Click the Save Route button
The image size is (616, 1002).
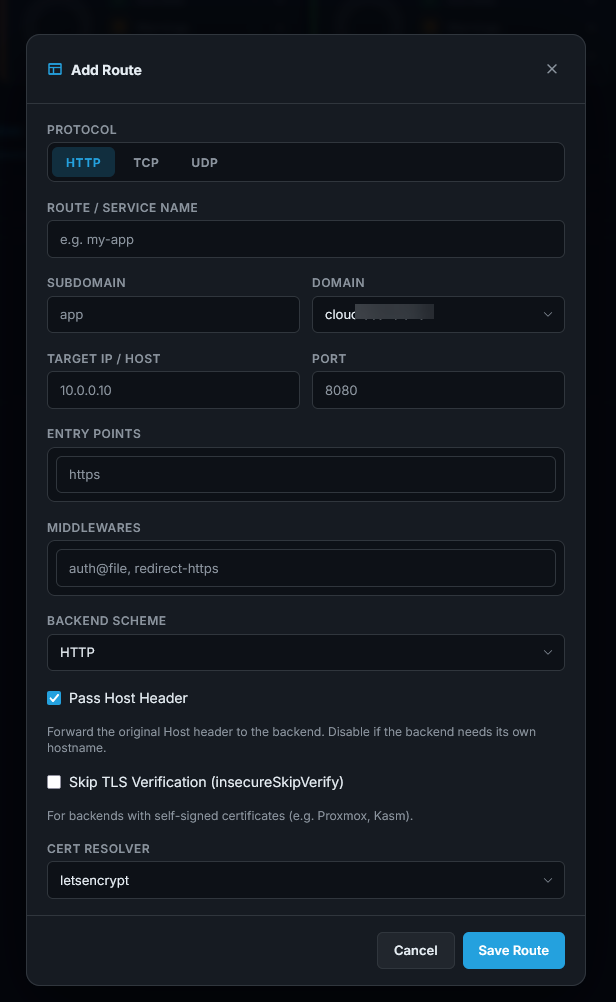[x=513, y=950]
